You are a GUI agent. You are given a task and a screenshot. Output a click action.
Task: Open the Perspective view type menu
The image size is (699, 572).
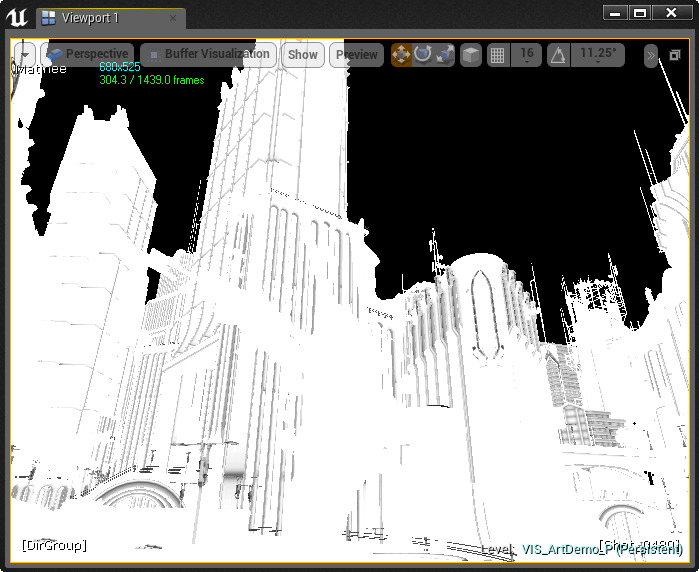[x=88, y=55]
